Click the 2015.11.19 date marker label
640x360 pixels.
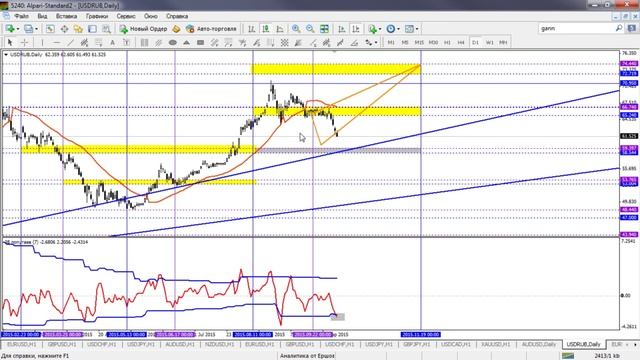click(420, 334)
